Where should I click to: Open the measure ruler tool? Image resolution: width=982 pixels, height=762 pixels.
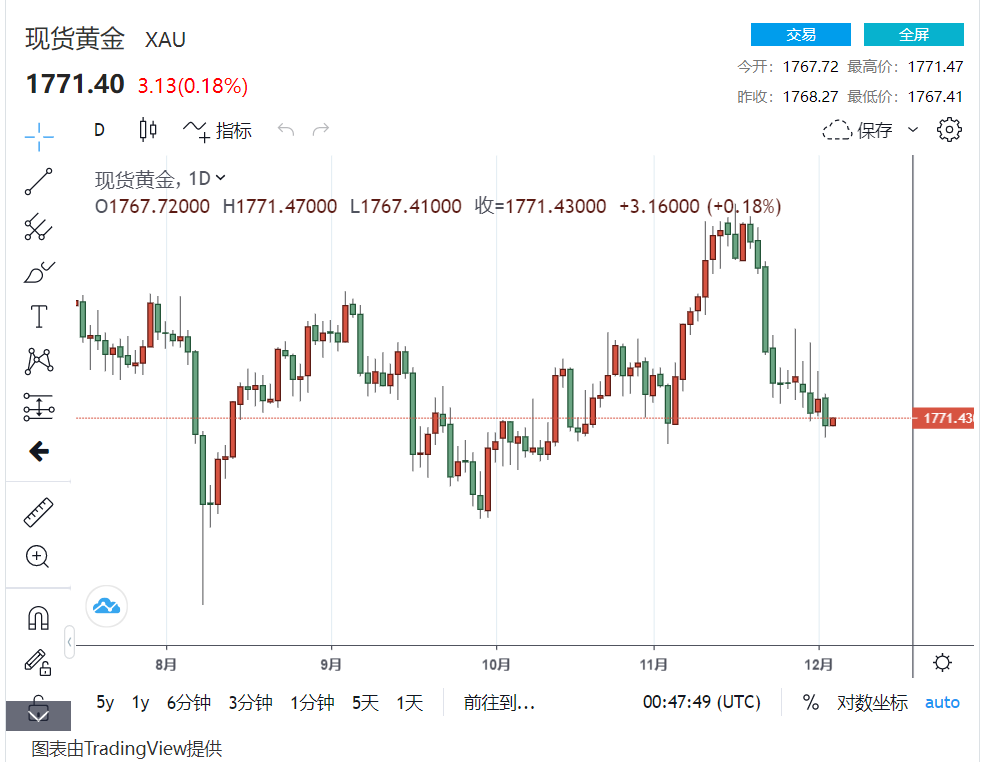(x=39, y=513)
